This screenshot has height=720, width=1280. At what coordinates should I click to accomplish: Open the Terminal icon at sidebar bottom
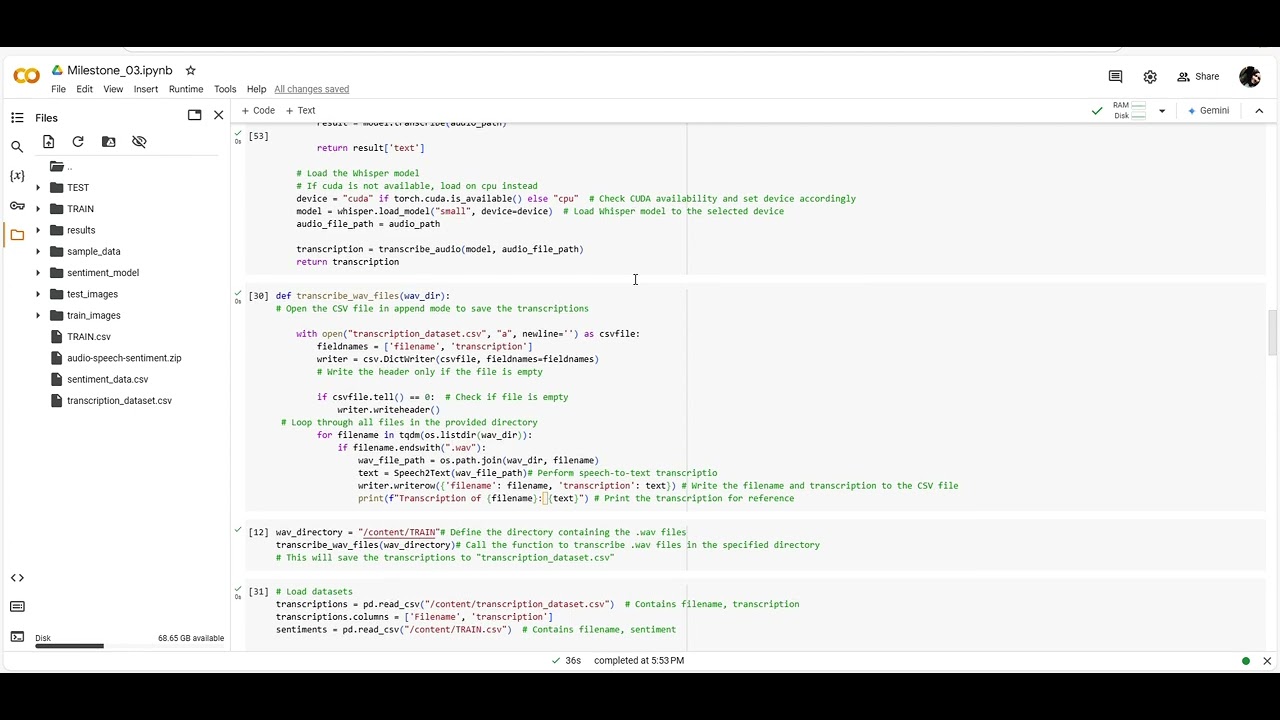[17, 637]
